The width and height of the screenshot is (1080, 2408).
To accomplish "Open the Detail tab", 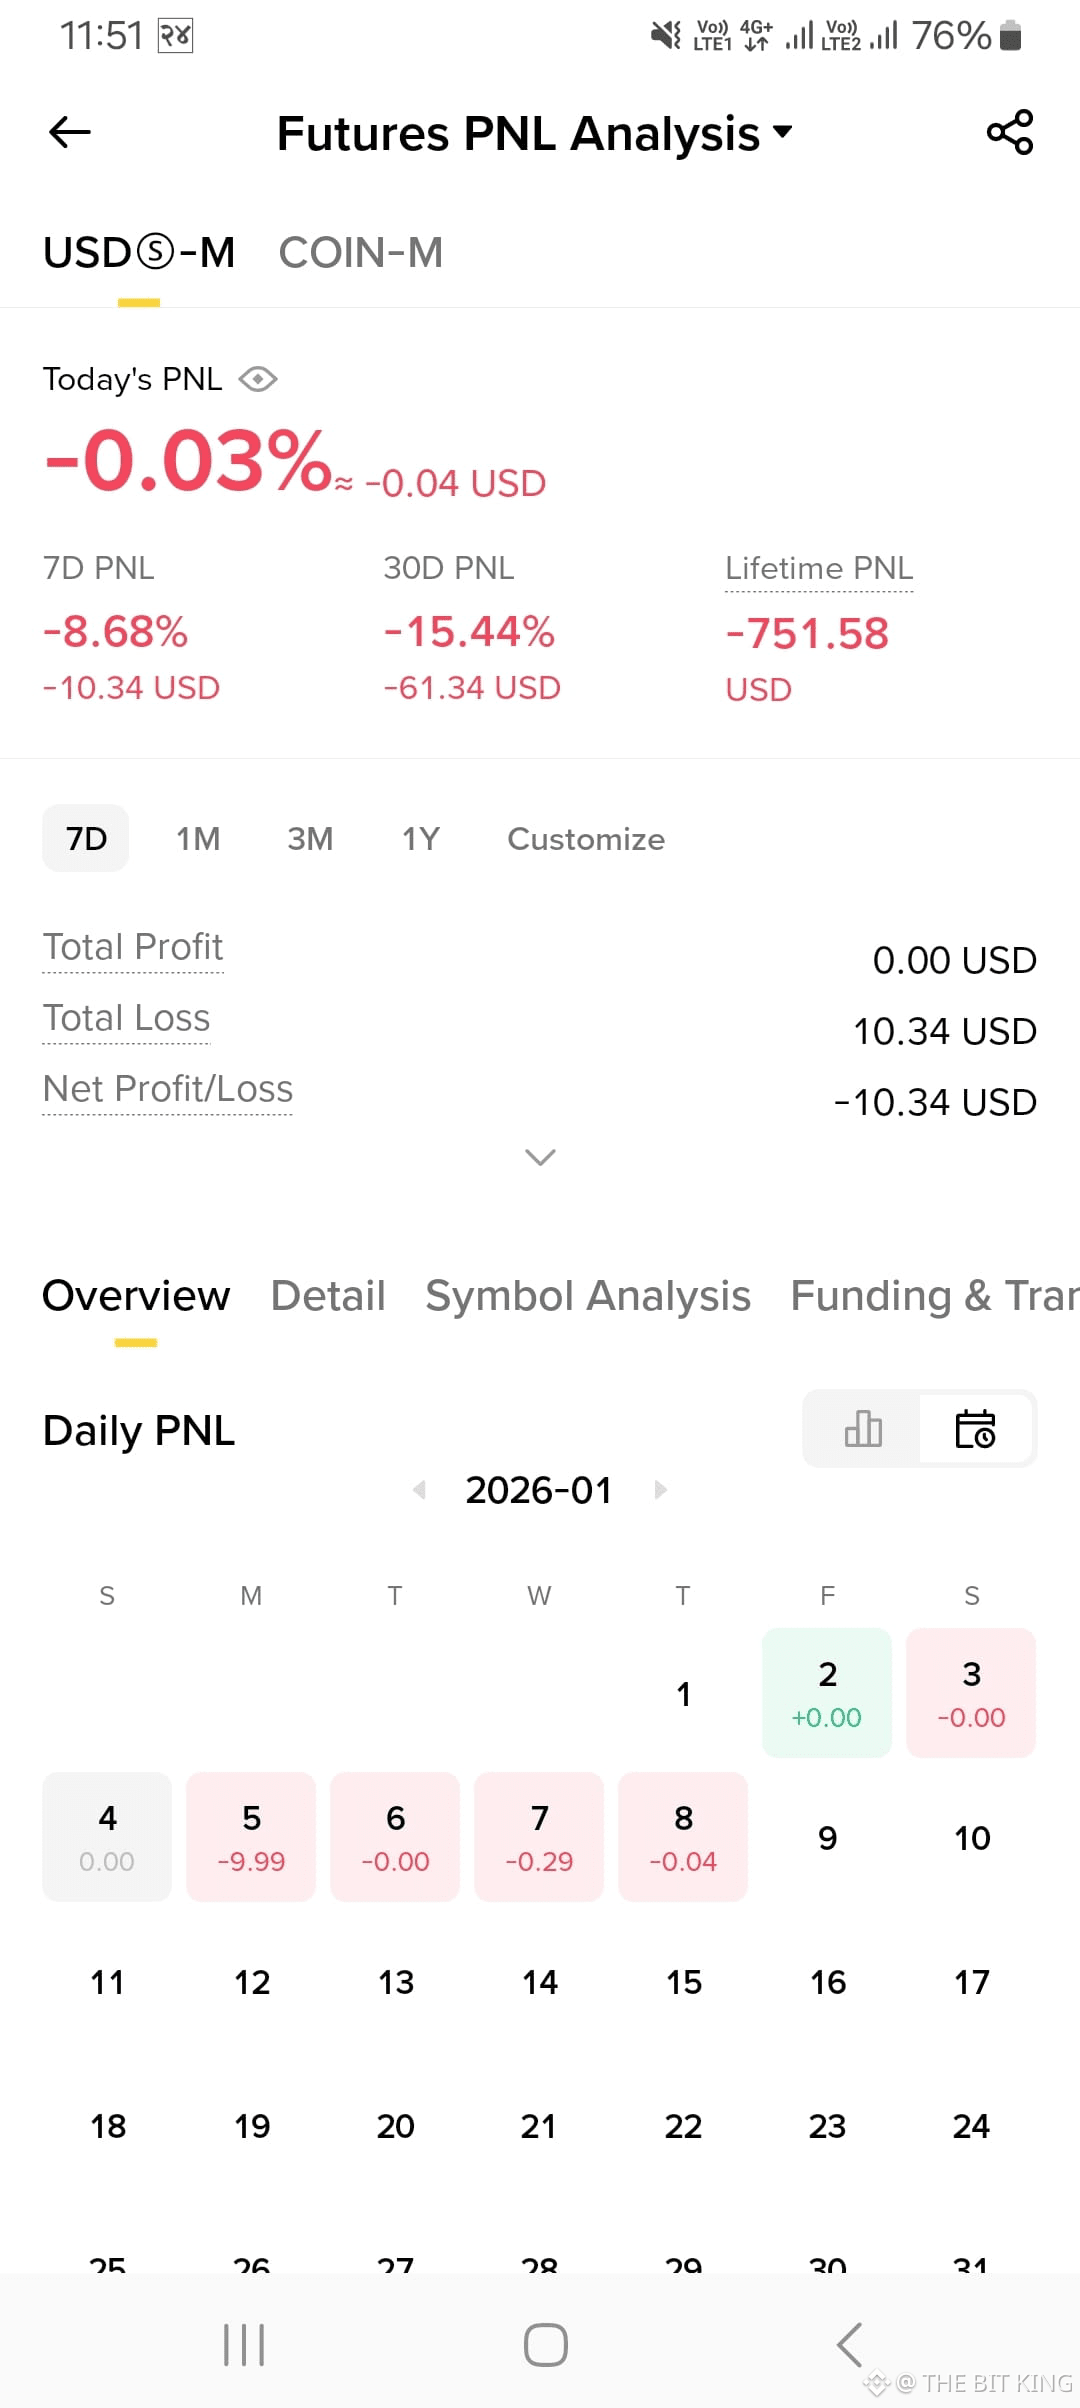I will click(x=328, y=1296).
